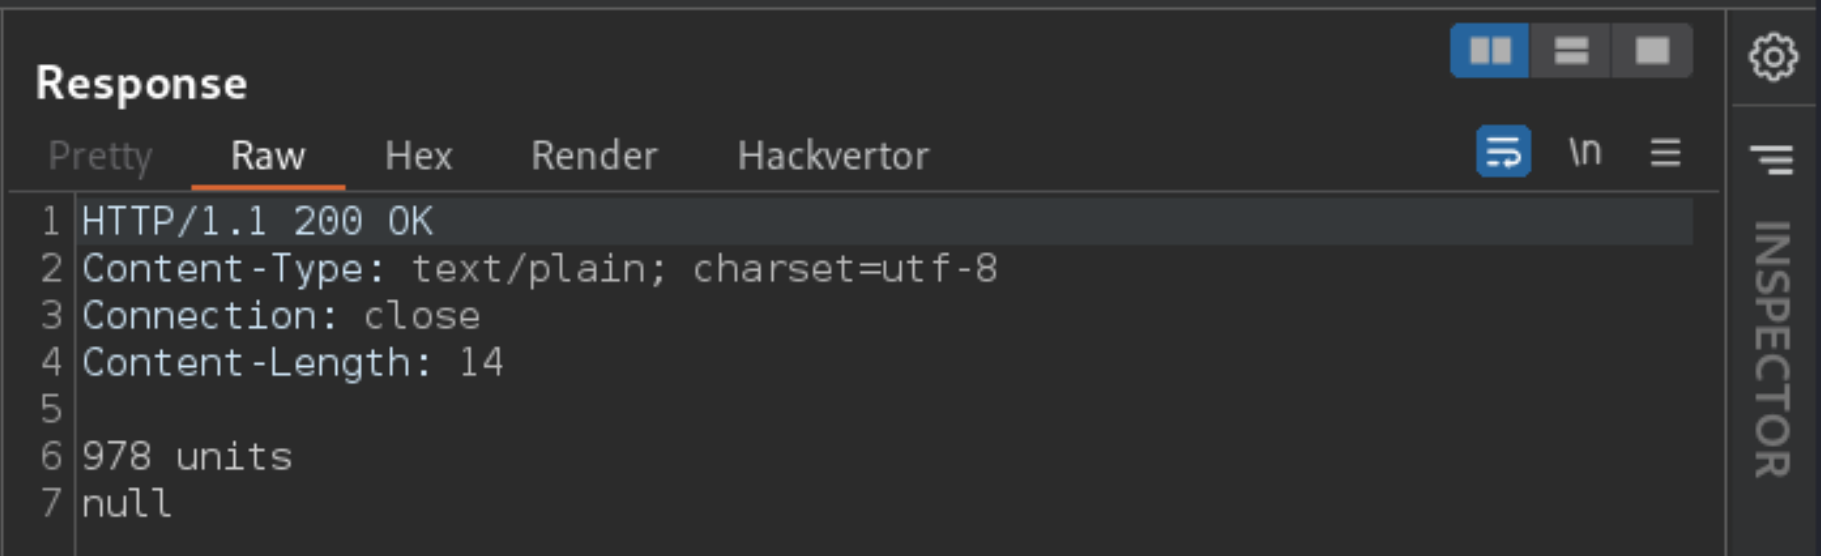Click the HTTP/1.1 200 OK status line
This screenshot has height=556, width=1821.
tap(257, 221)
